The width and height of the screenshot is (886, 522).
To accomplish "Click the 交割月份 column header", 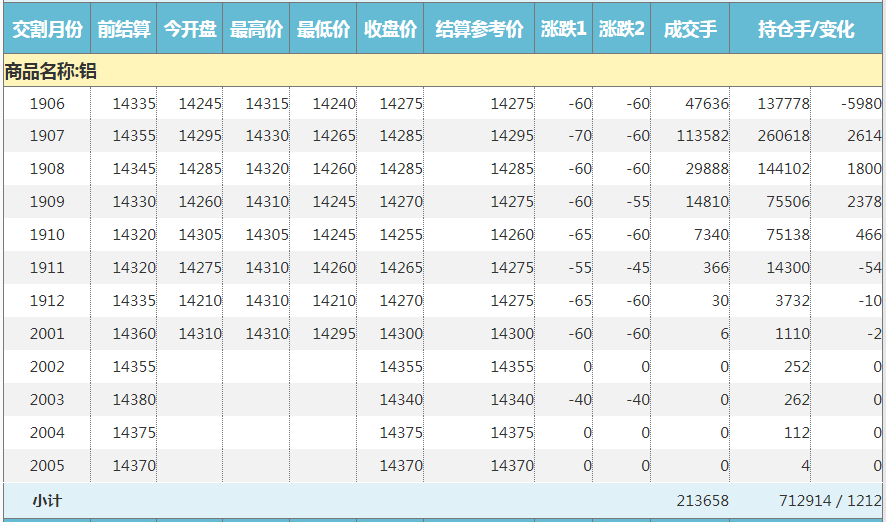I will tap(45, 30).
